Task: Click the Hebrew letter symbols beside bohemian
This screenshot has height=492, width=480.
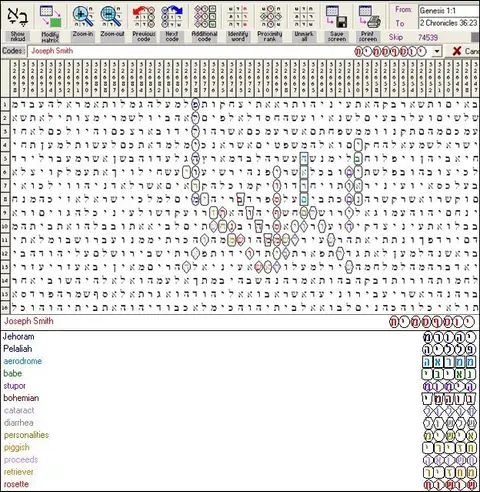Action: [x=449, y=399]
